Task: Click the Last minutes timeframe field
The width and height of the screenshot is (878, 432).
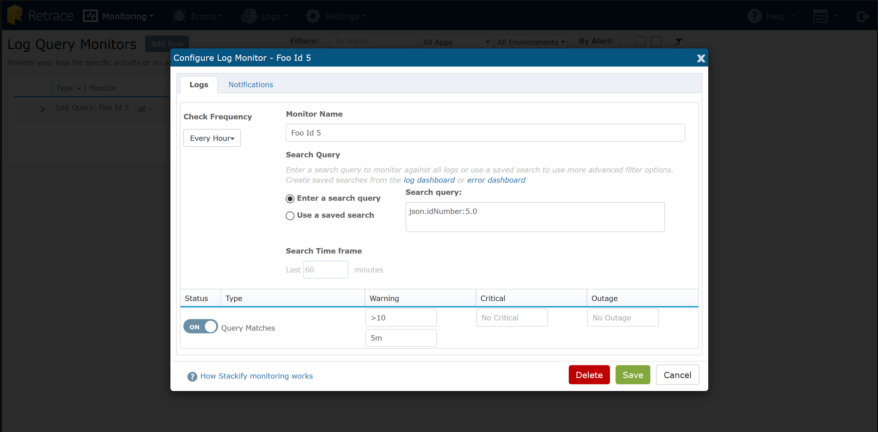Action: point(326,270)
